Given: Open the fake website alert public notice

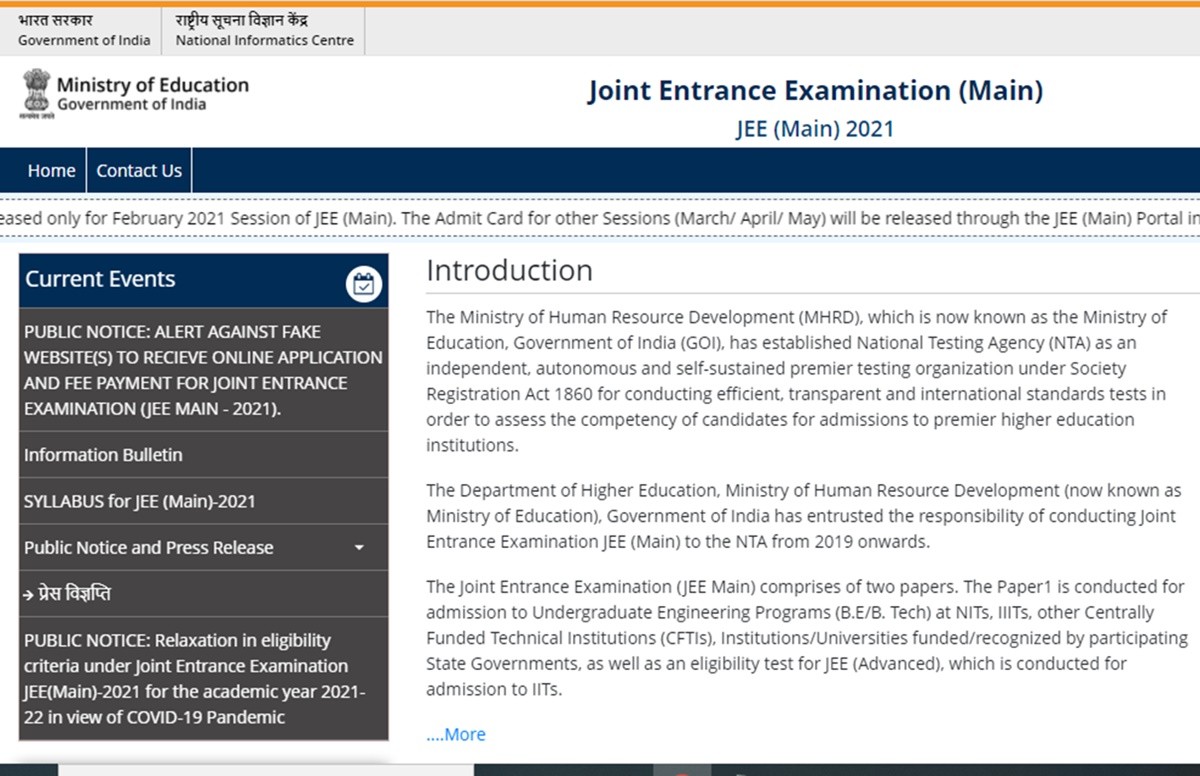Looking at the screenshot, I should pos(203,370).
